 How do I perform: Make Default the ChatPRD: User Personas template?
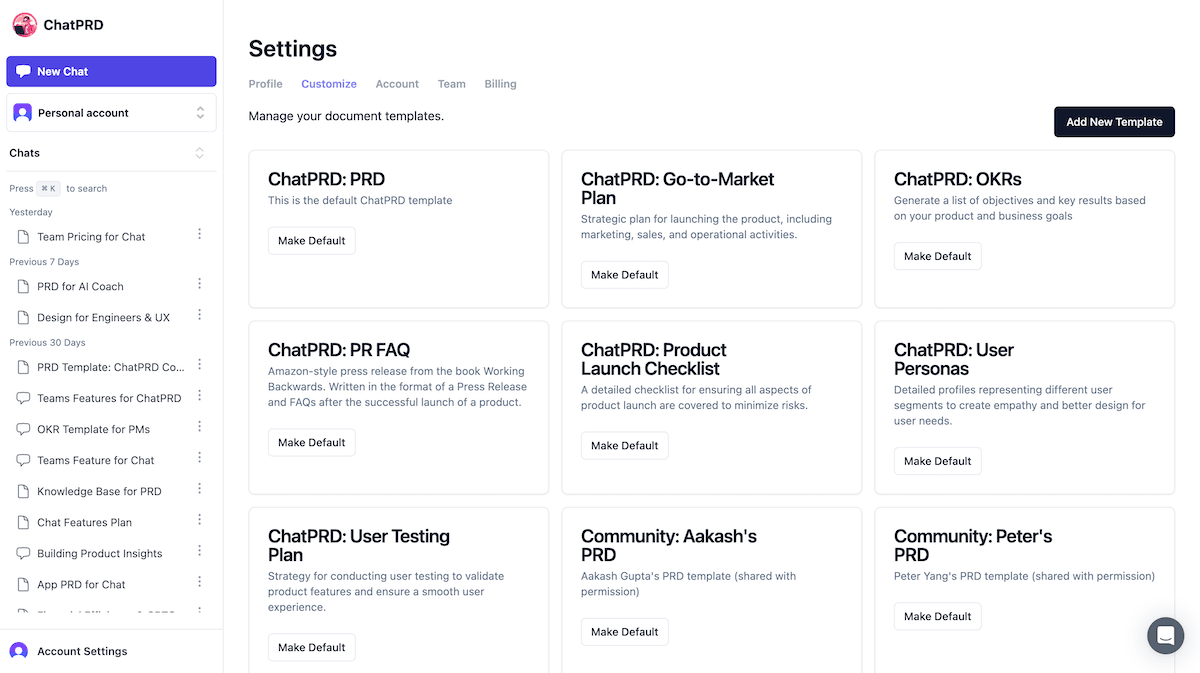(x=937, y=461)
